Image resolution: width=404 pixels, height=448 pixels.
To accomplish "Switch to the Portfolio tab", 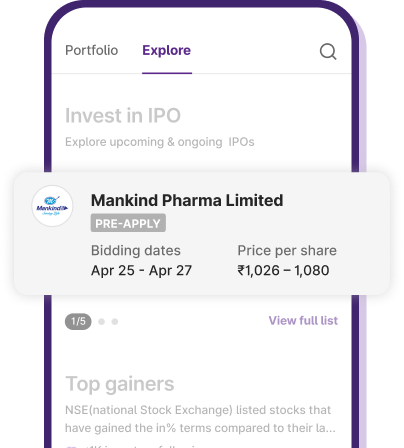I will [92, 50].
